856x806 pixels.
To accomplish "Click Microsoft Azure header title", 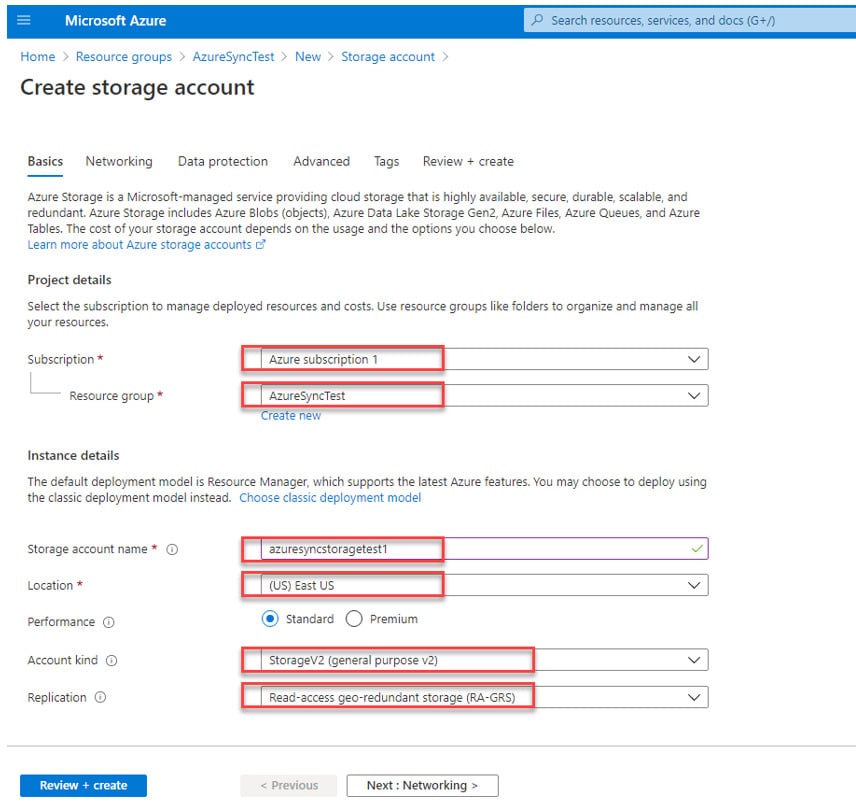I will 116,21.
